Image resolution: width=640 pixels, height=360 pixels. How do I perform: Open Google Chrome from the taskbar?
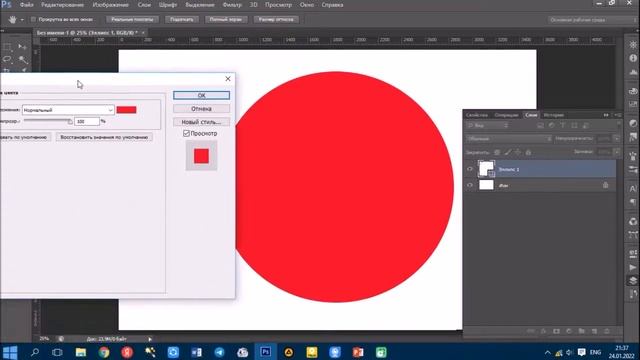[104, 352]
